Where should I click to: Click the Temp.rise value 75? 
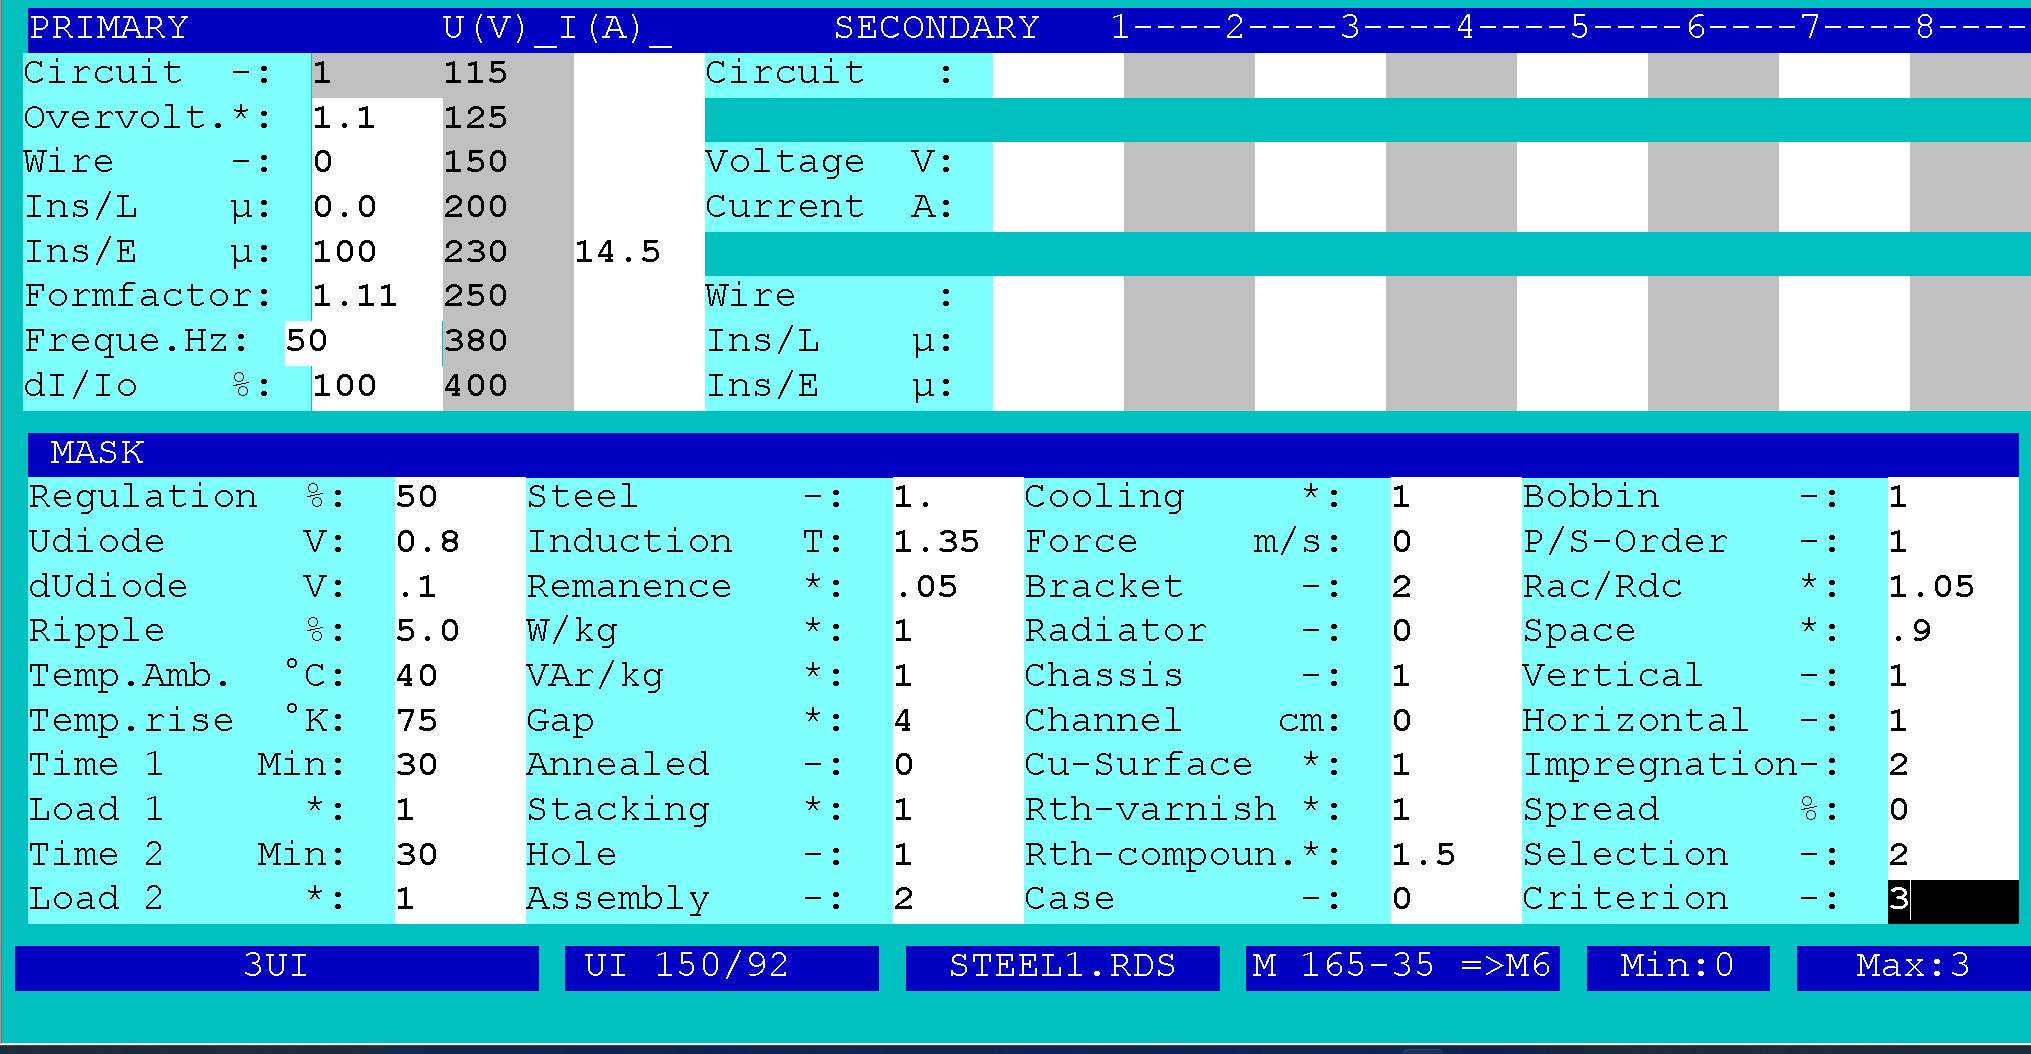tap(460, 722)
